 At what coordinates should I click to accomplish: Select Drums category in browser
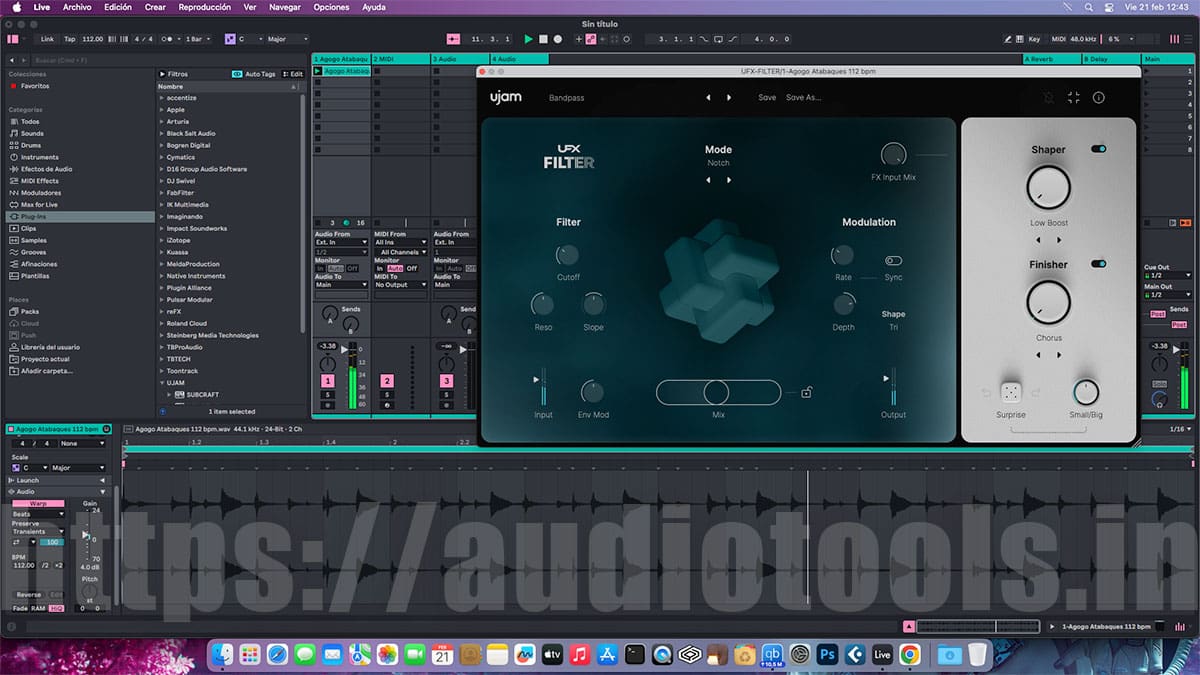pos(31,145)
